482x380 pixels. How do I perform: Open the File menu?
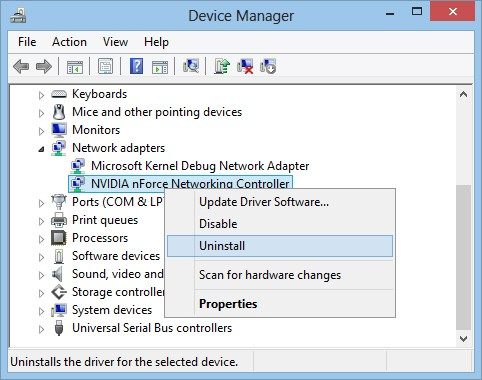click(27, 42)
